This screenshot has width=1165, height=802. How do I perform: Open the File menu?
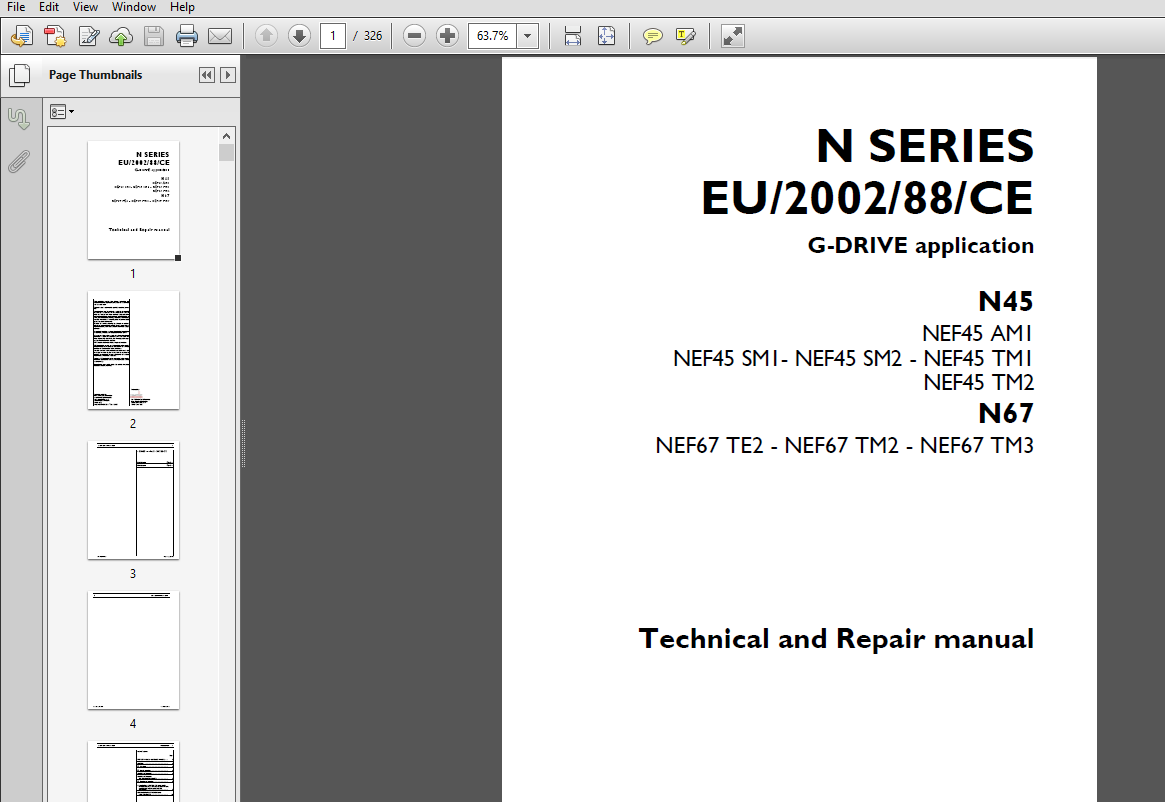point(16,7)
